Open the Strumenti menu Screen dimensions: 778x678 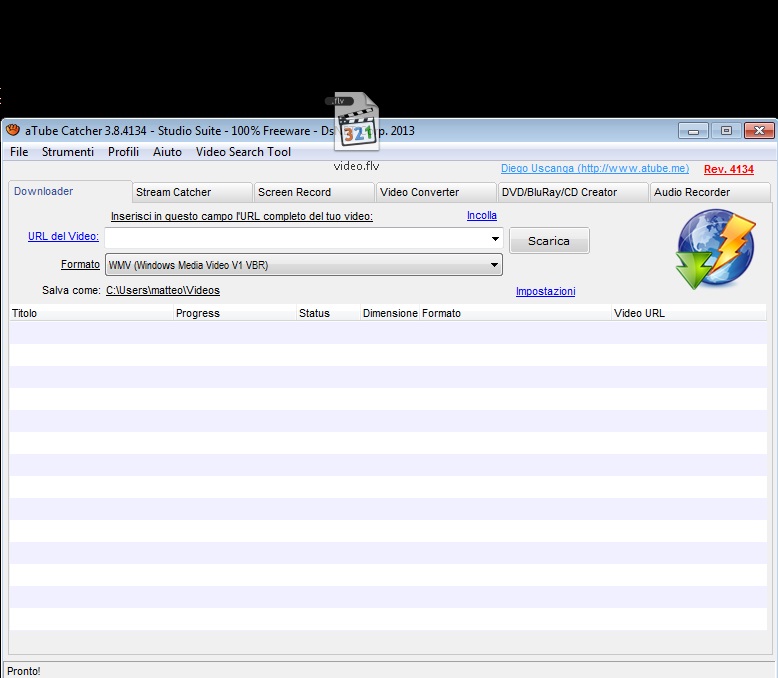67,152
